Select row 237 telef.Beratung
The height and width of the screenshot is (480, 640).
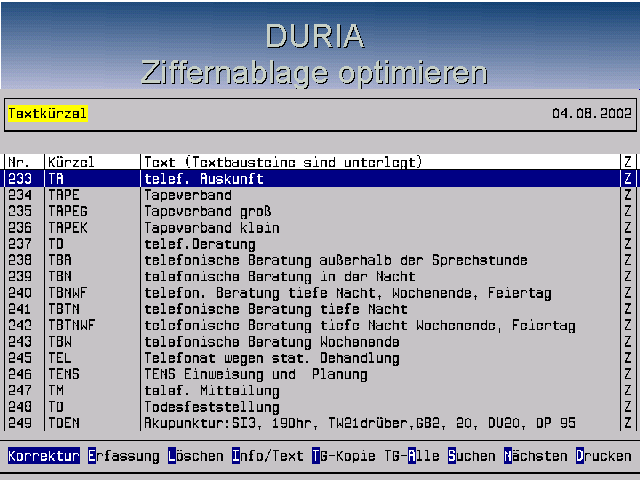tap(320, 244)
